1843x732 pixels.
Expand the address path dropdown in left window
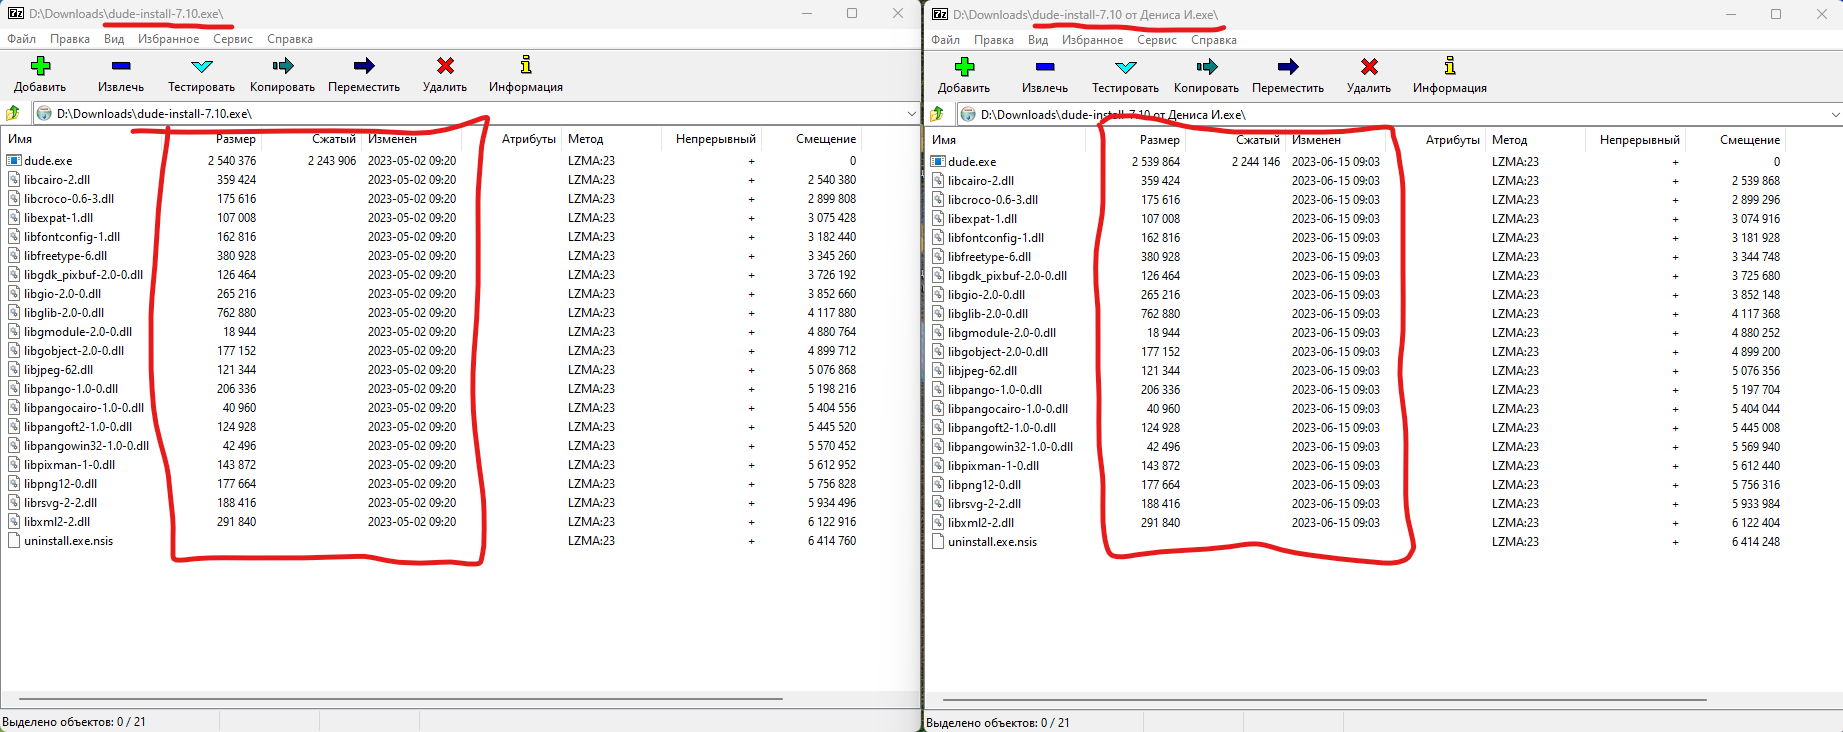click(911, 114)
